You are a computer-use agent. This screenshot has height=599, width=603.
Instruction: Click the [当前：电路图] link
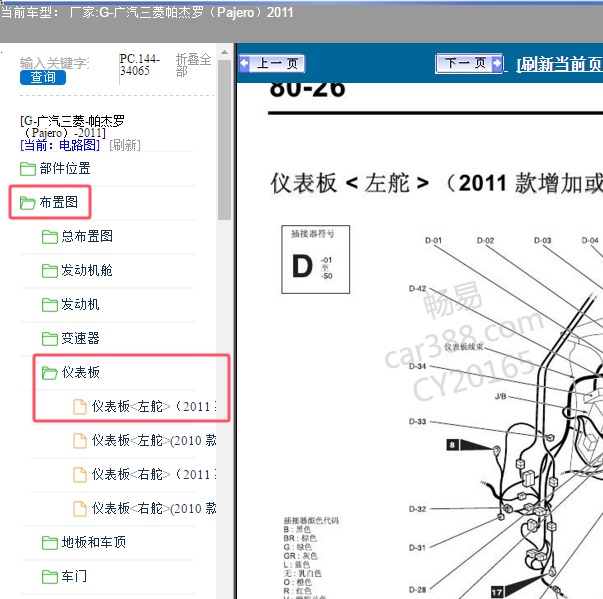(x=60, y=145)
